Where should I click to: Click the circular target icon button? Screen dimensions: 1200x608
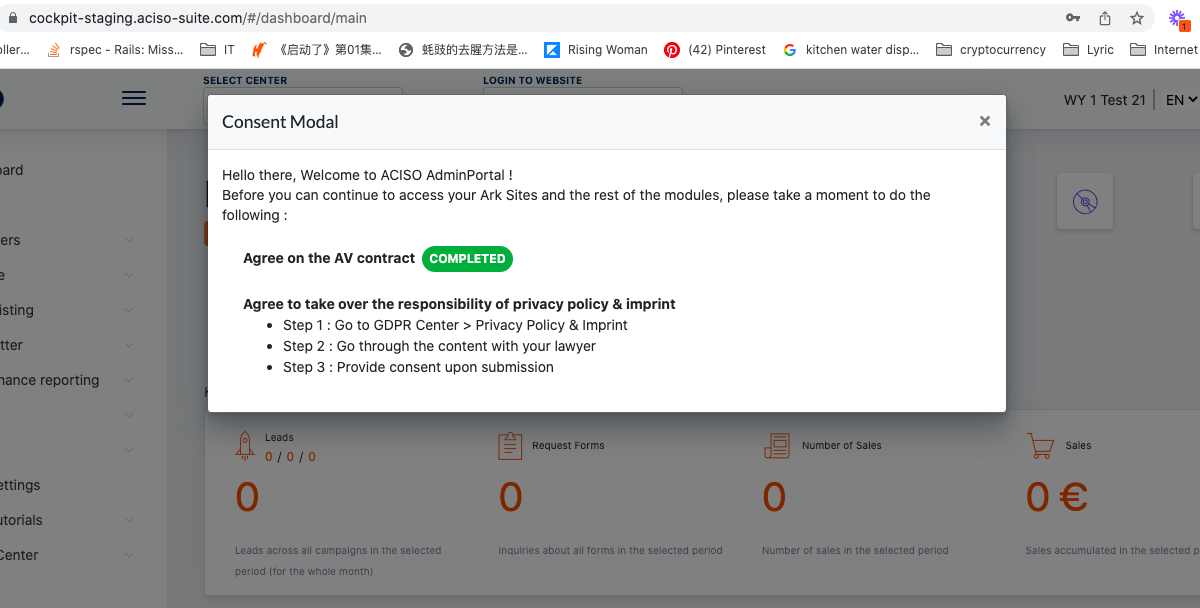pos(1085,202)
